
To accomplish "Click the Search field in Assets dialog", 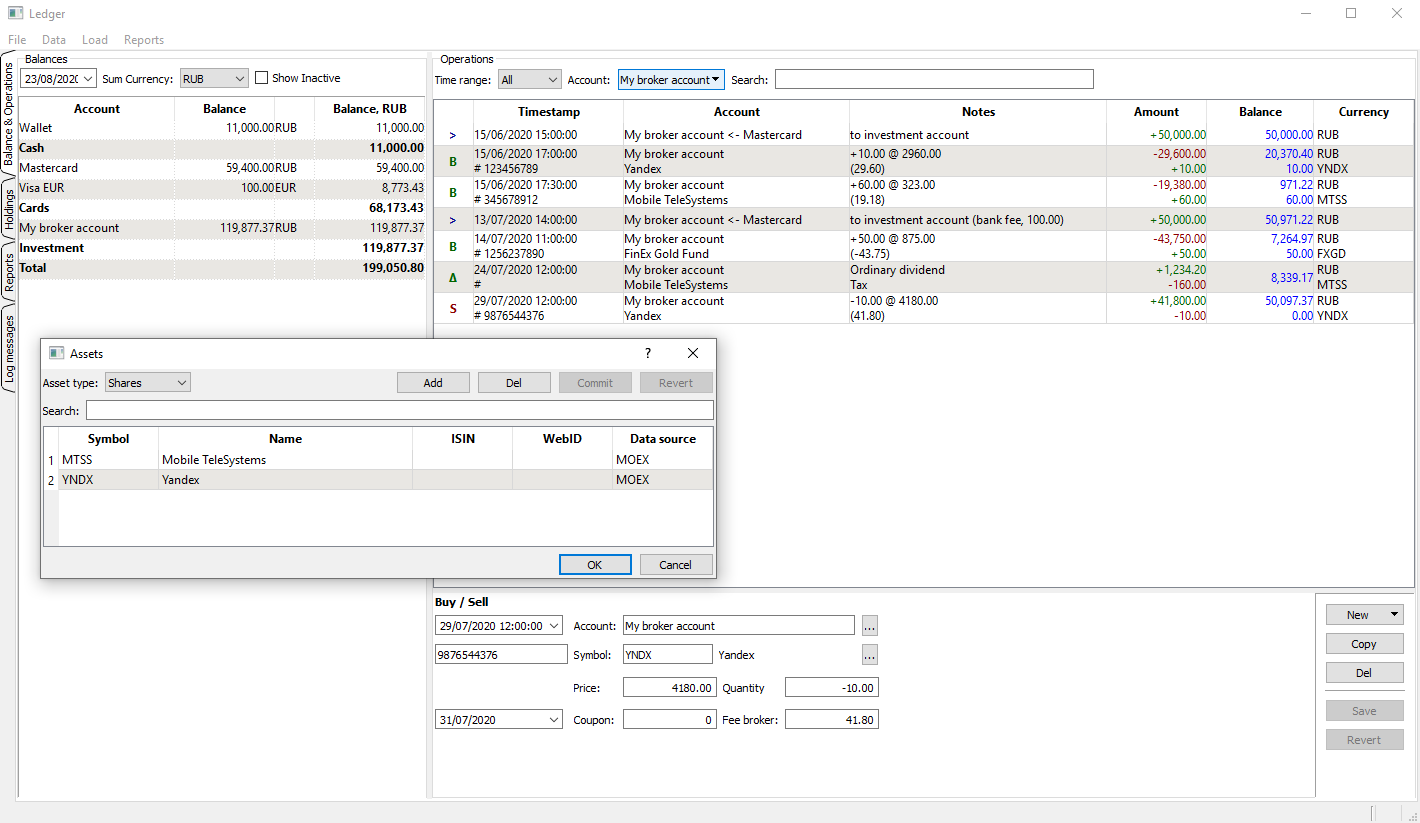I will click(x=399, y=410).
